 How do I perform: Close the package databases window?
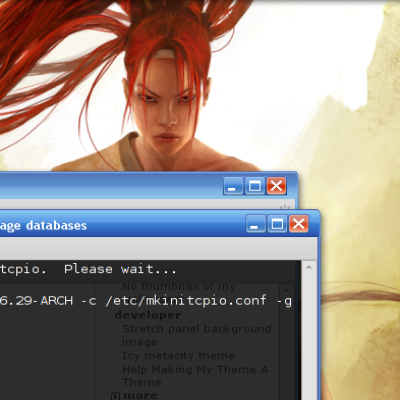pyautogui.click(x=298, y=224)
